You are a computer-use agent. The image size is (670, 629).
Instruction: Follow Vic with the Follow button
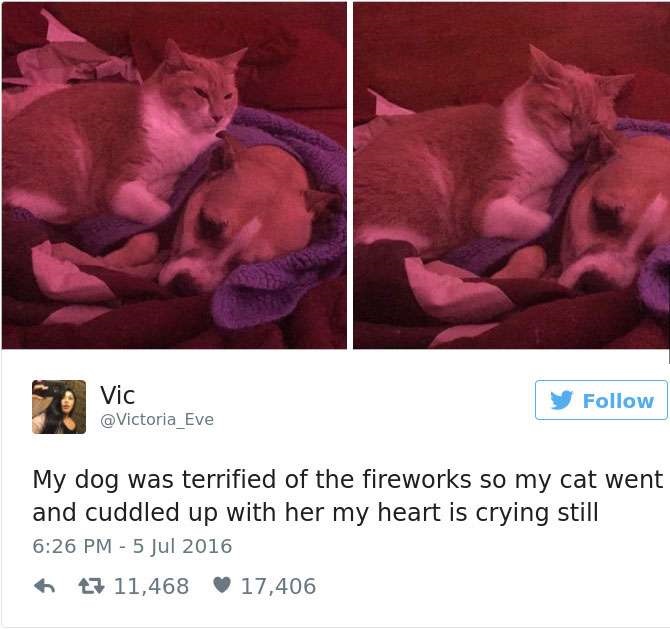[601, 400]
